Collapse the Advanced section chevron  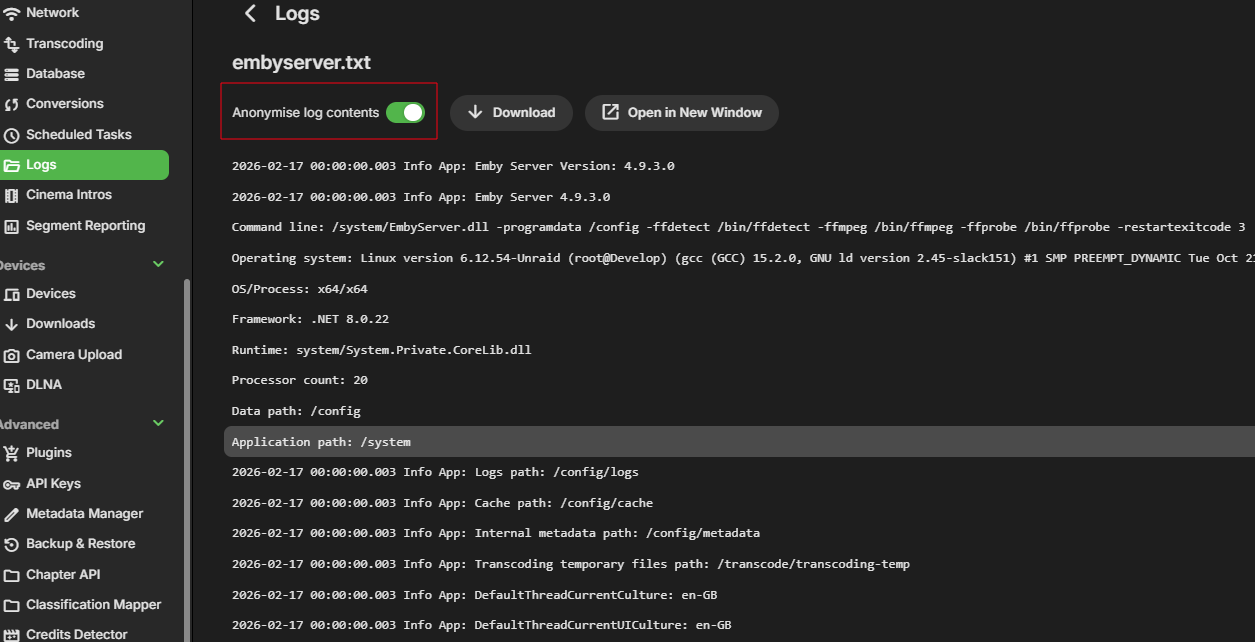(158, 423)
